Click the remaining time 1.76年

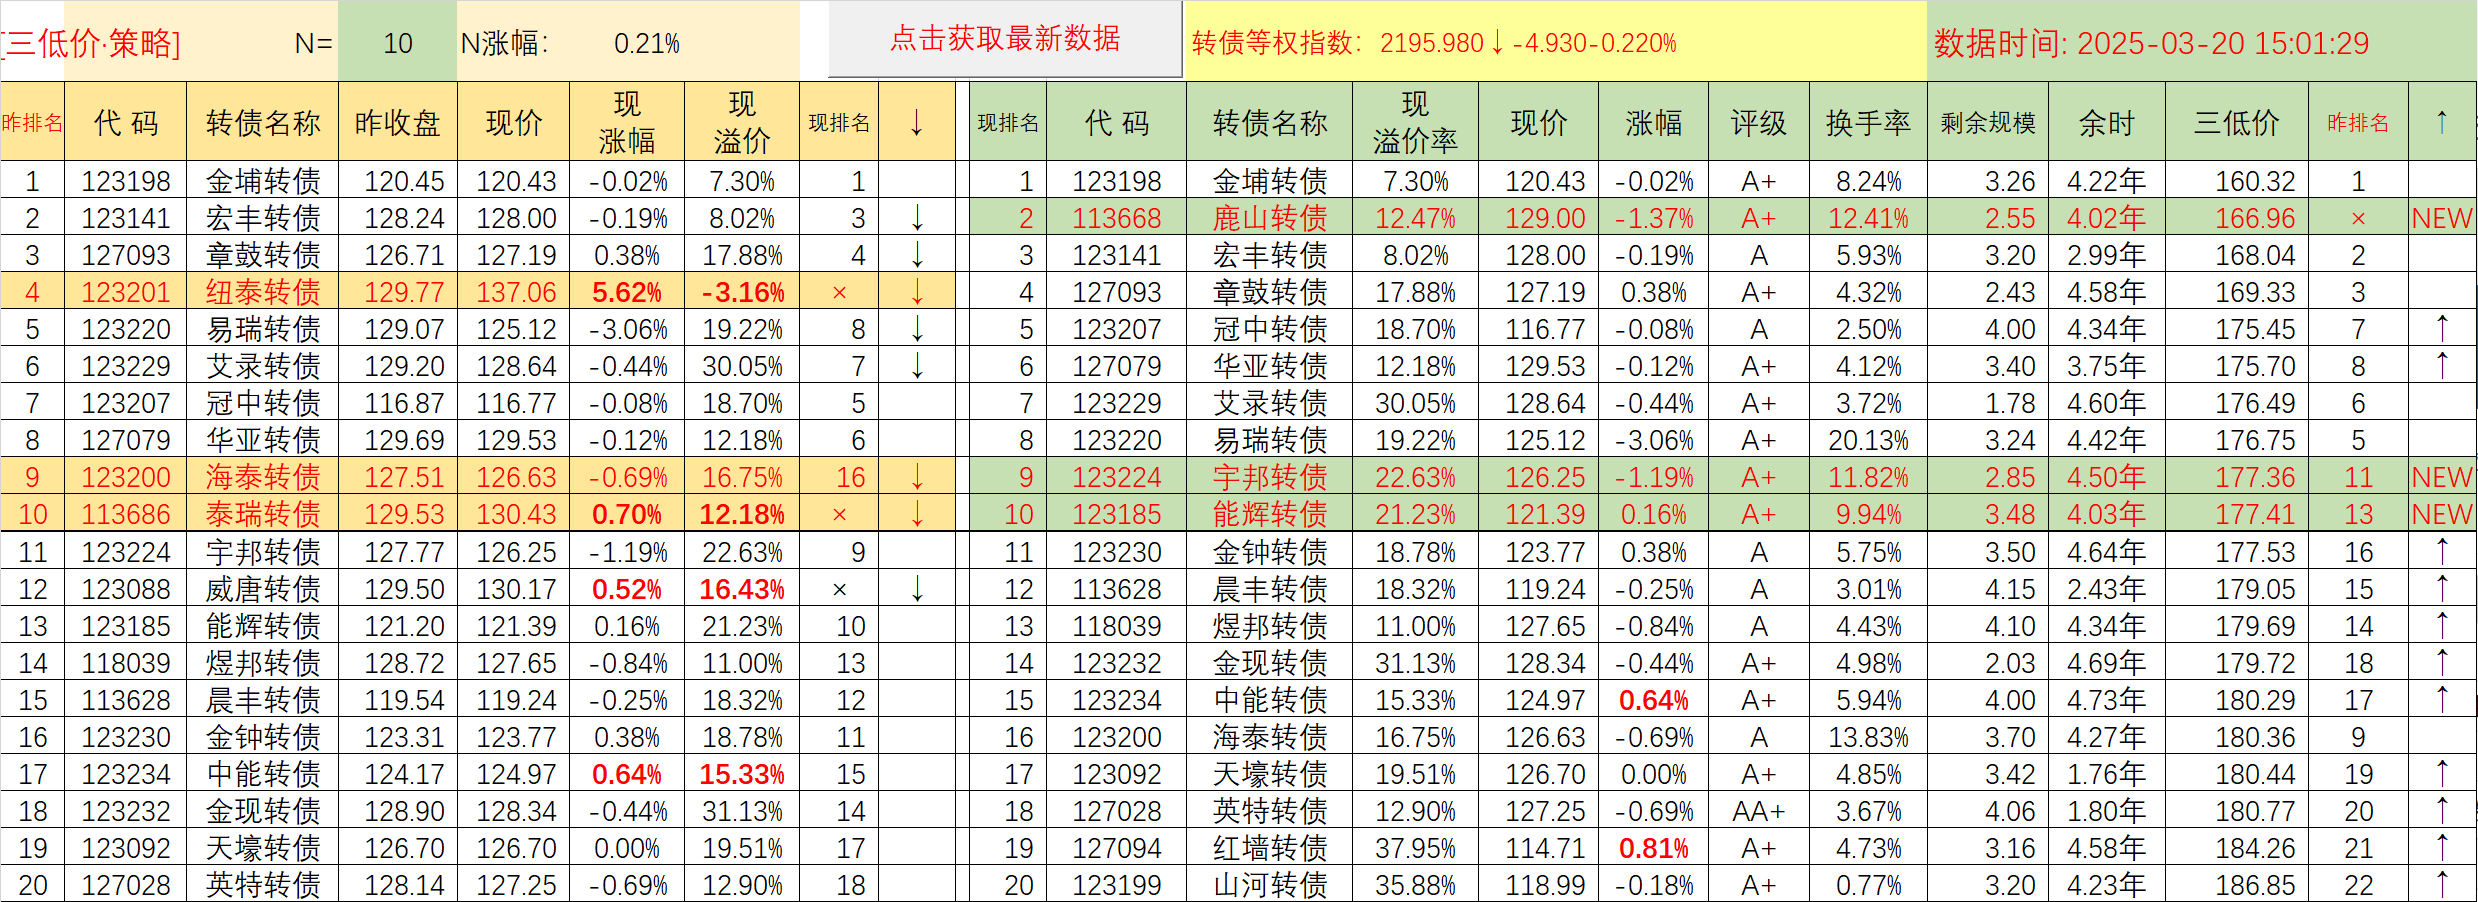click(2107, 774)
